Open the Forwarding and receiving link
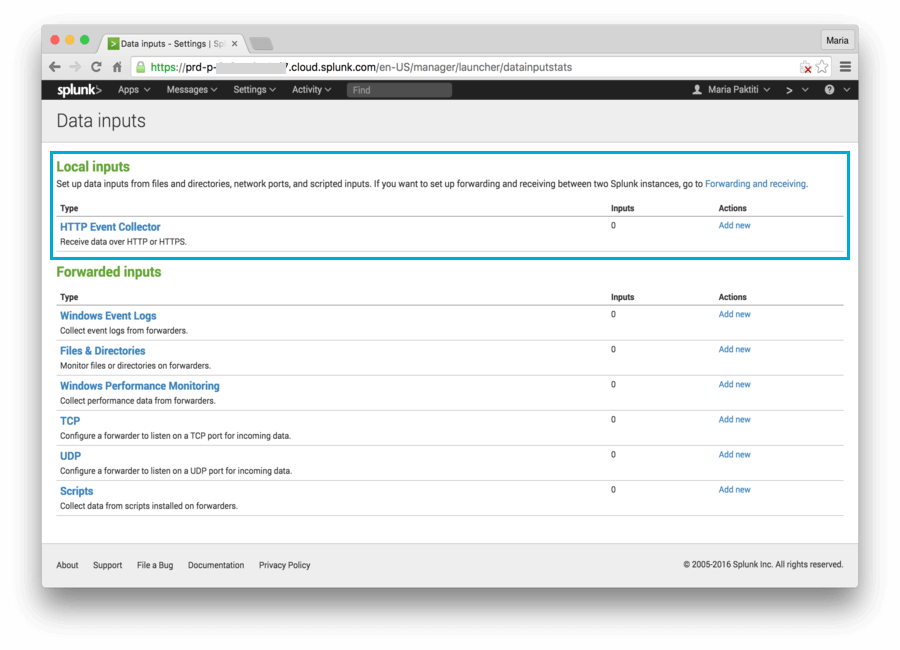The height and width of the screenshot is (650, 900). (x=755, y=184)
